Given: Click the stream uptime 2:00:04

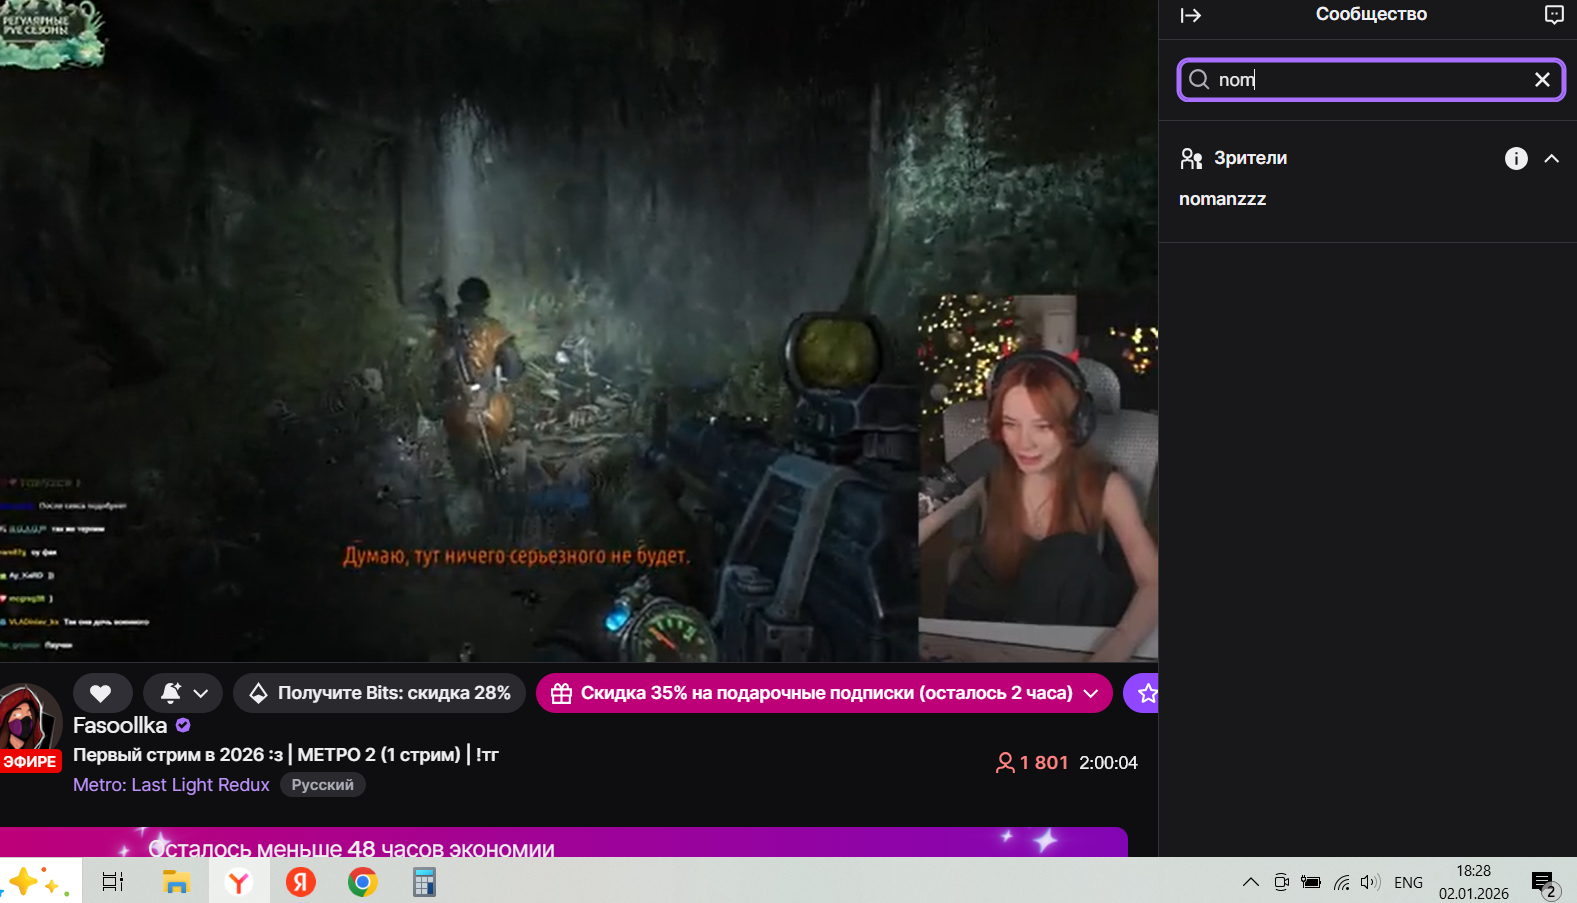Looking at the screenshot, I should click(x=1108, y=763).
